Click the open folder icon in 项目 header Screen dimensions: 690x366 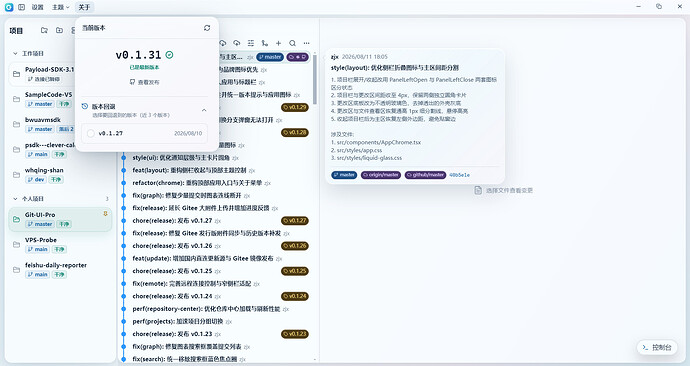[x=44, y=30]
